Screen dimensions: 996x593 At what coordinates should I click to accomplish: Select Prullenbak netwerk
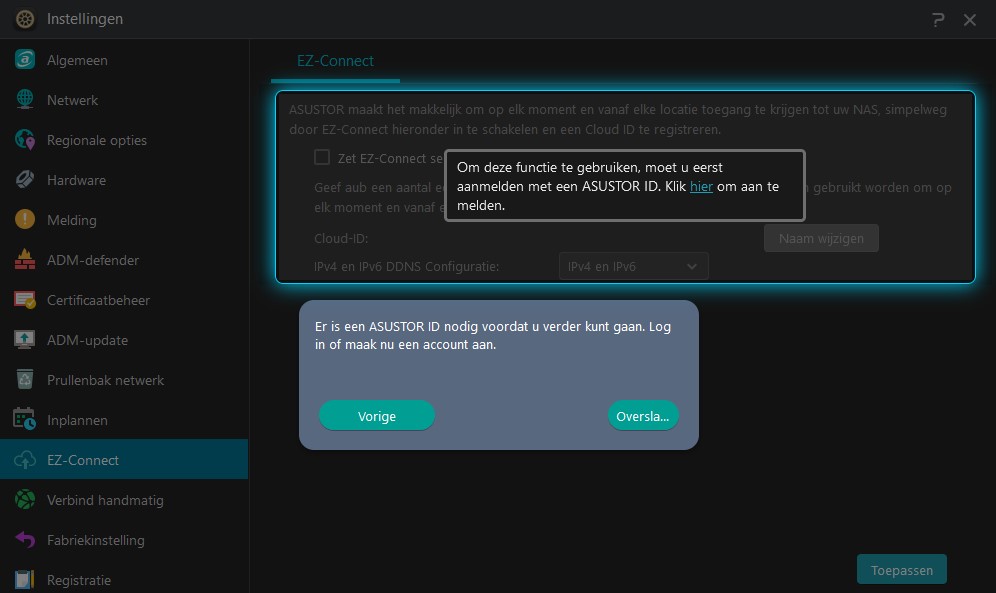point(124,380)
